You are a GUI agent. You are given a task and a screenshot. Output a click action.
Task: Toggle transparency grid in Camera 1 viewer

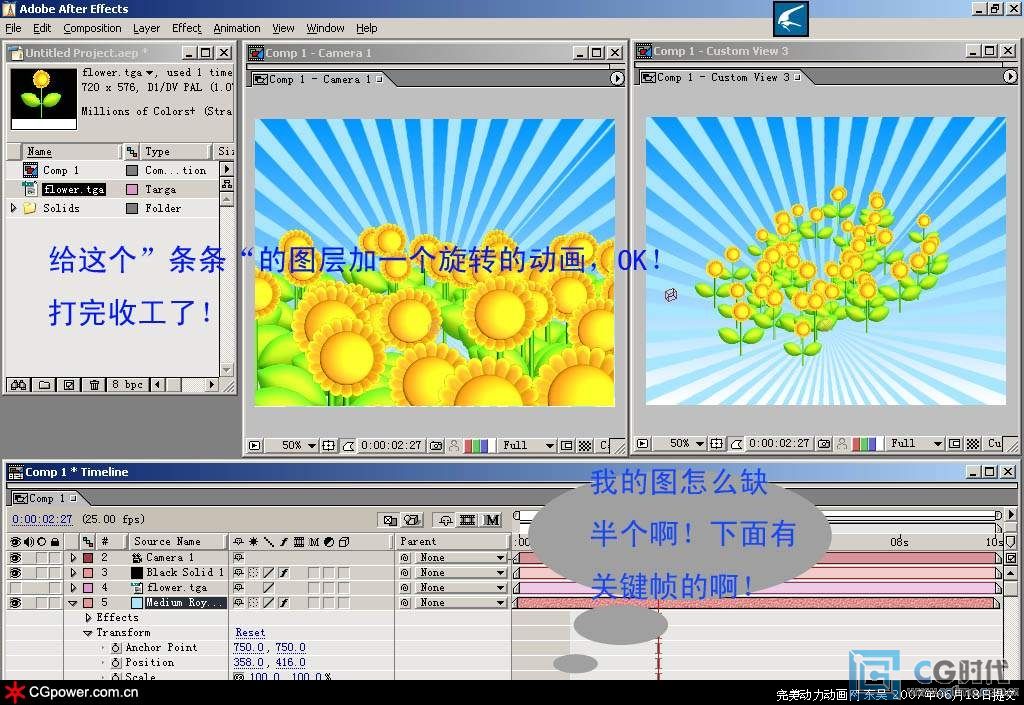pyautogui.click(x=586, y=446)
